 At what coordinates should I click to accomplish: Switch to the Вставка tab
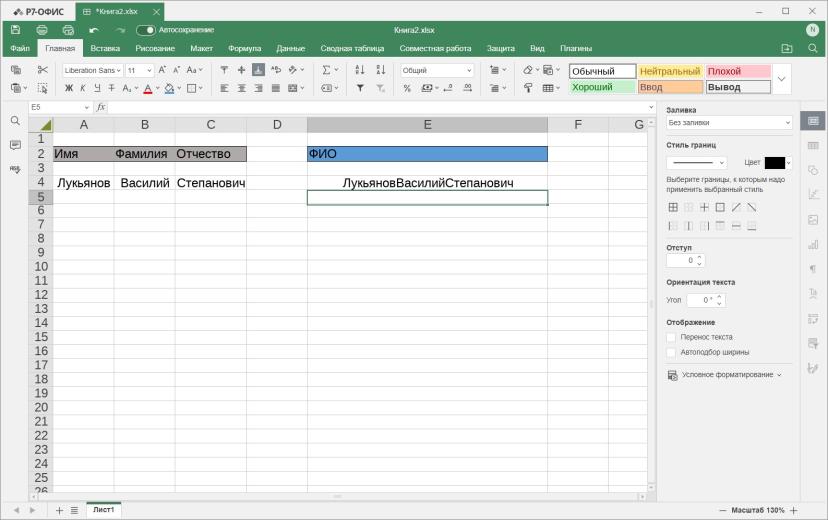click(x=105, y=48)
